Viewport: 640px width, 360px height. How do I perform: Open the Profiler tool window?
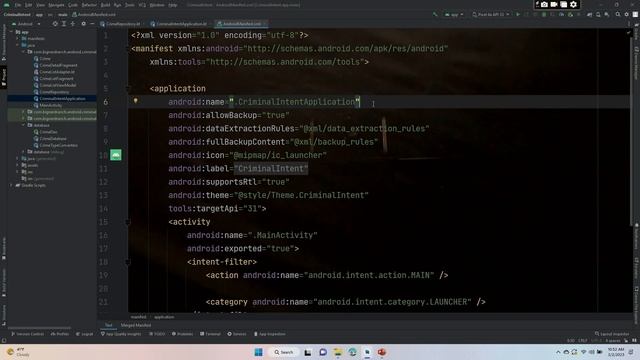click(x=60, y=334)
